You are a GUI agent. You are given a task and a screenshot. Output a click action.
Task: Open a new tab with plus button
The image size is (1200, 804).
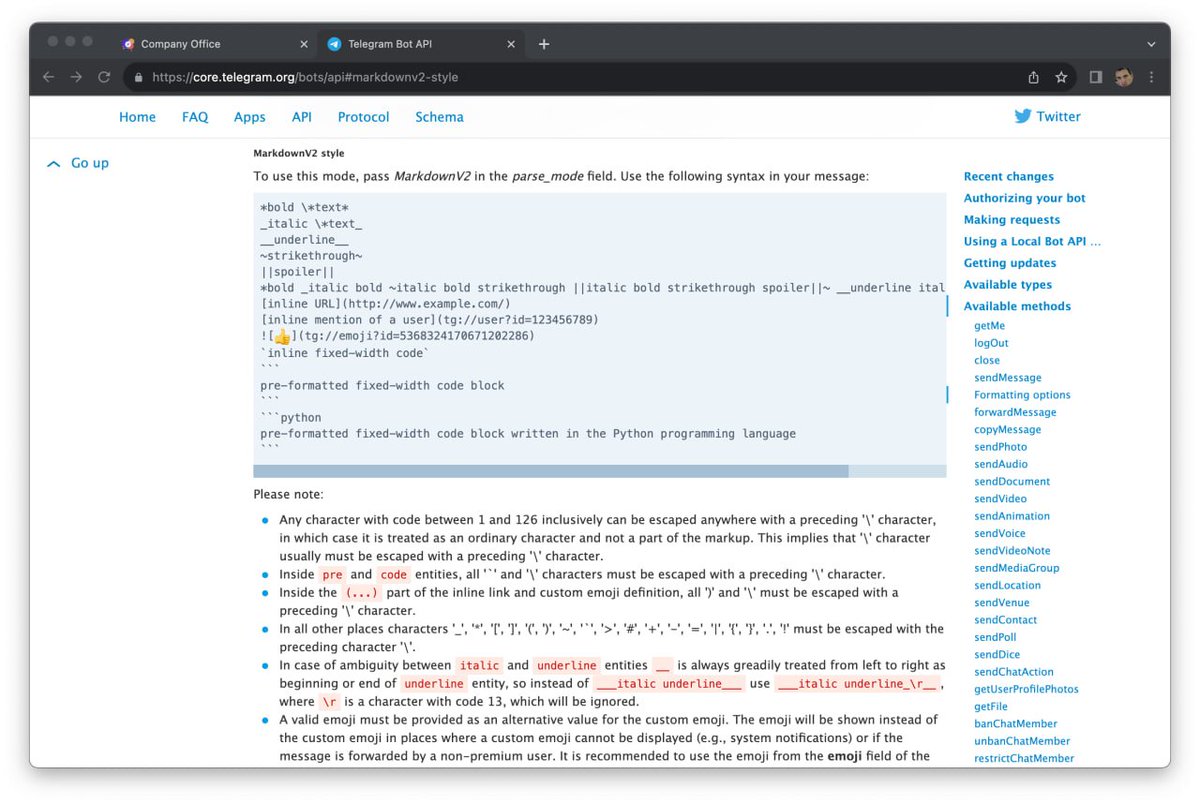pos(544,44)
